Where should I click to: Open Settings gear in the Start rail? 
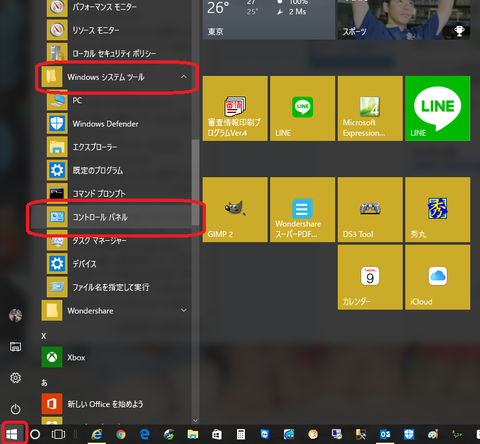pyautogui.click(x=15, y=378)
